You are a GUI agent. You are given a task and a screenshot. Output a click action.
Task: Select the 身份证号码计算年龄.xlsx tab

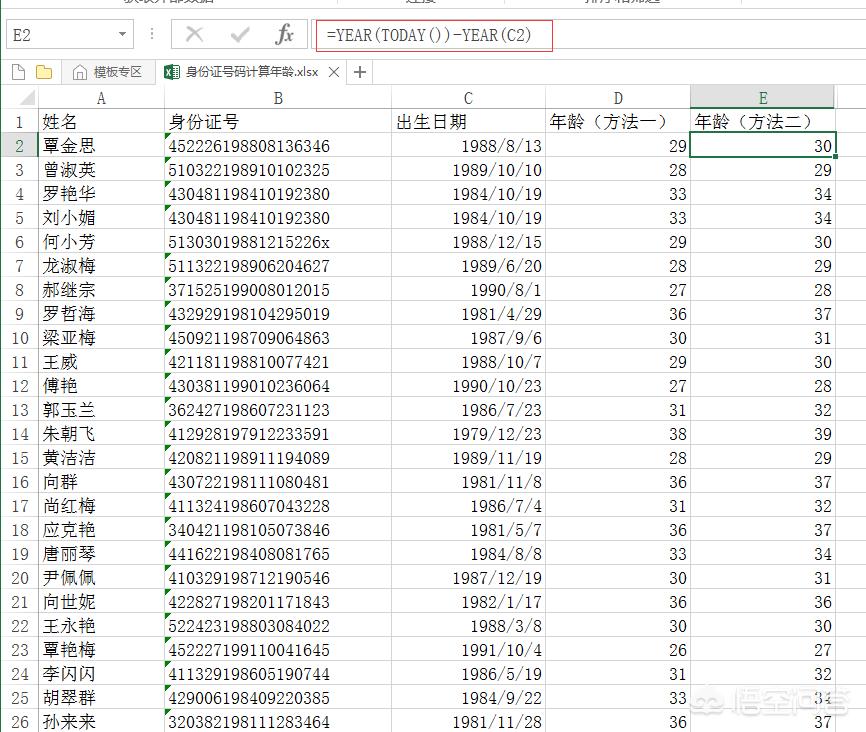(x=252, y=71)
